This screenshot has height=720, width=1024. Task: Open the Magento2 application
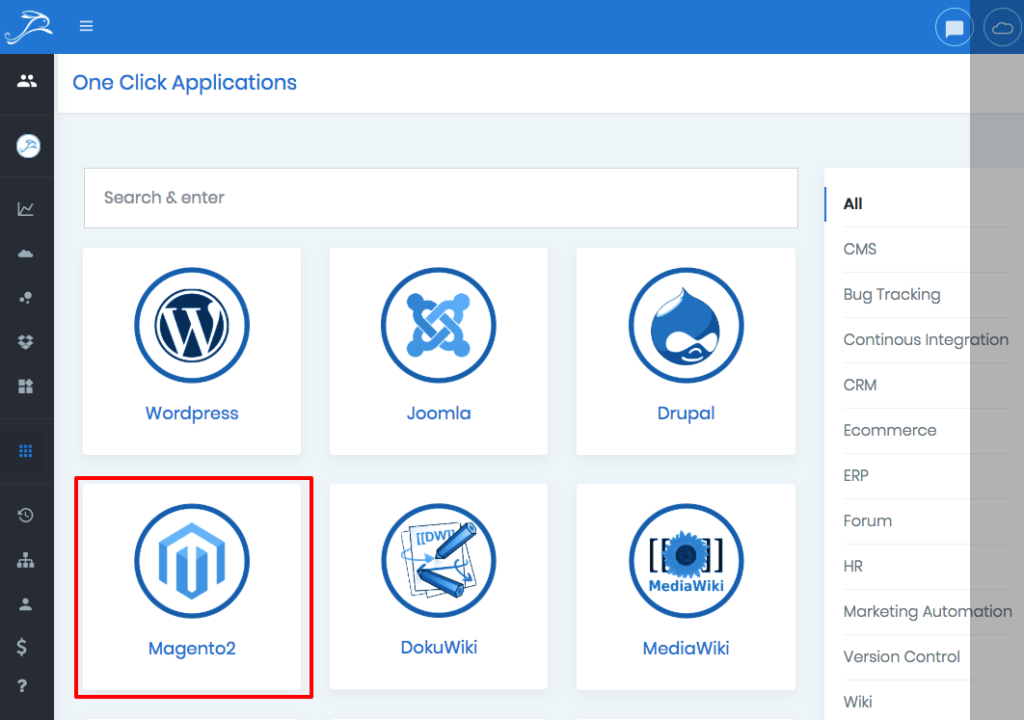click(192, 586)
